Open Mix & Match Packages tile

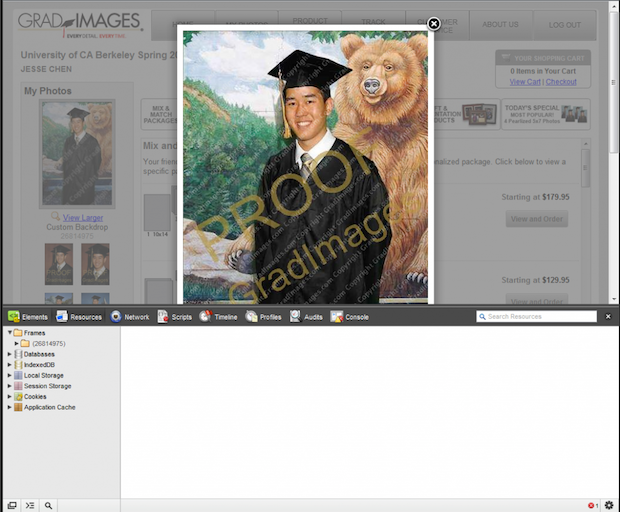[x=159, y=114]
